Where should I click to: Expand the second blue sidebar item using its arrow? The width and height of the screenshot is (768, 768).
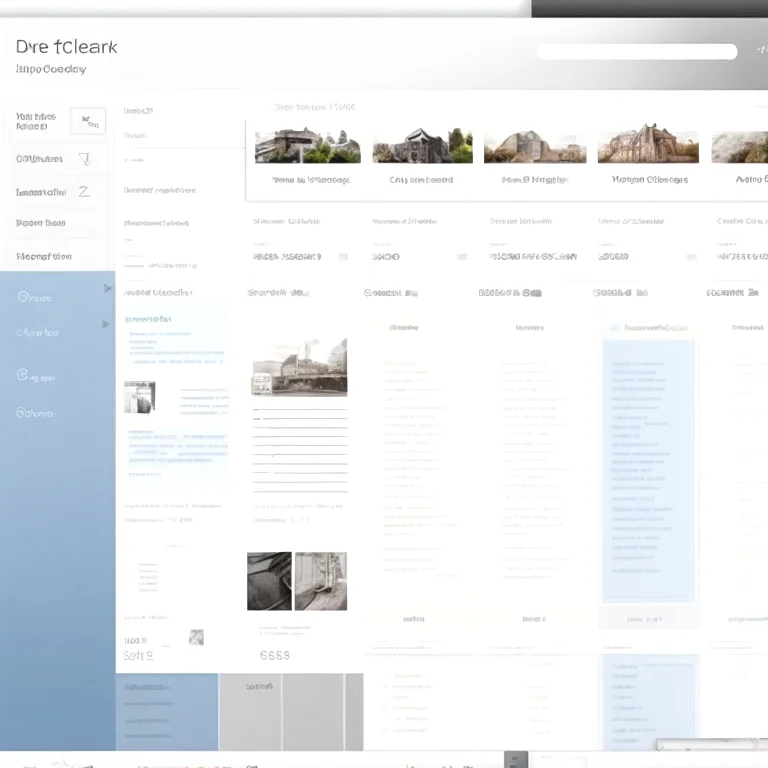click(105, 324)
